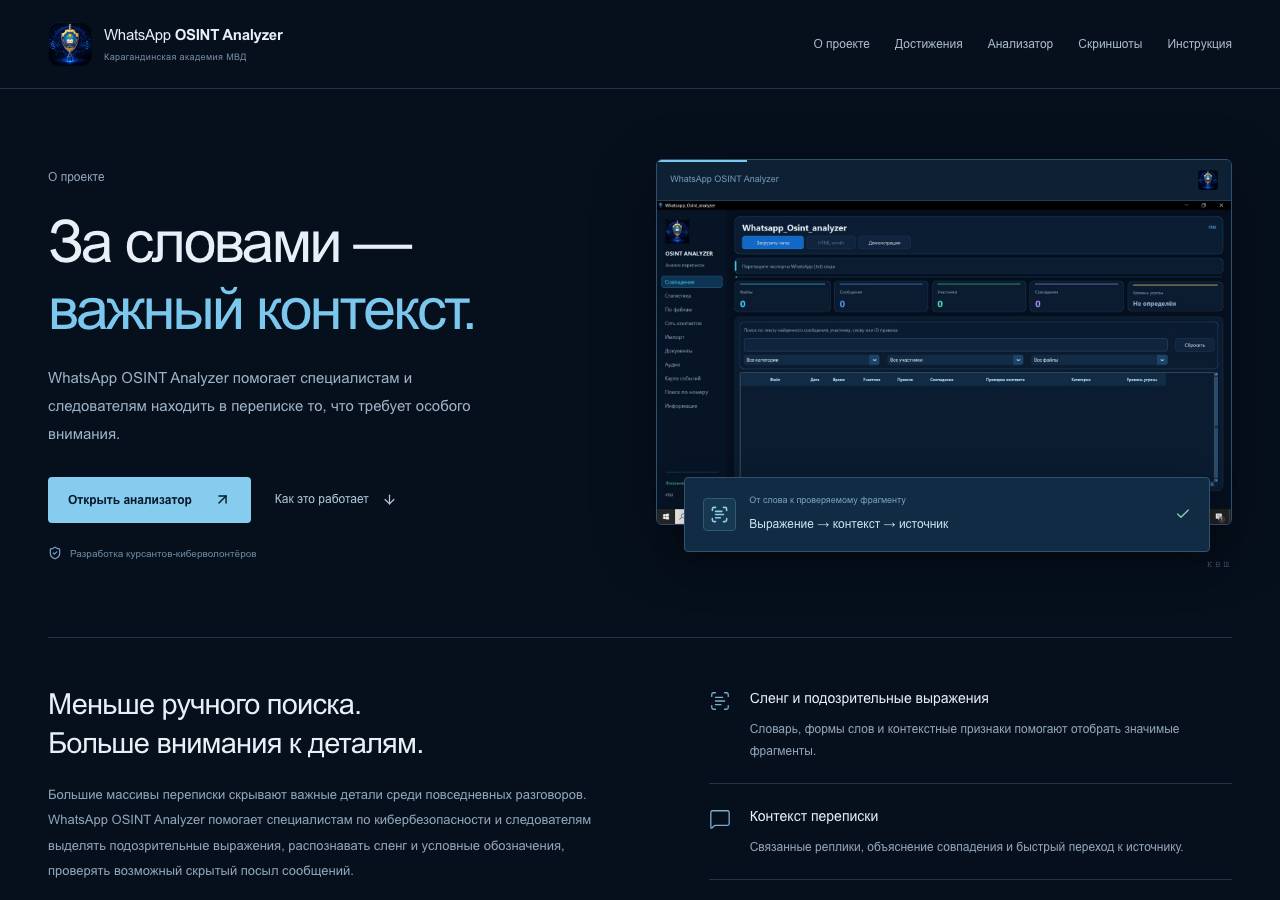Viewport: 1280px width, 900px height.
Task: Click the down arrow beside «Как это работает»
Action: [x=390, y=500]
